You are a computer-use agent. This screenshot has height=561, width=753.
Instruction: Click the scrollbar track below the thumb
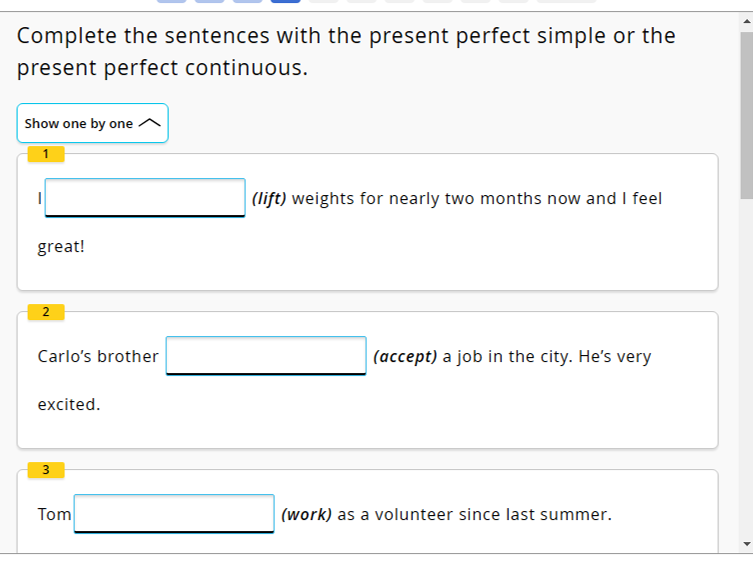[x=745, y=380]
